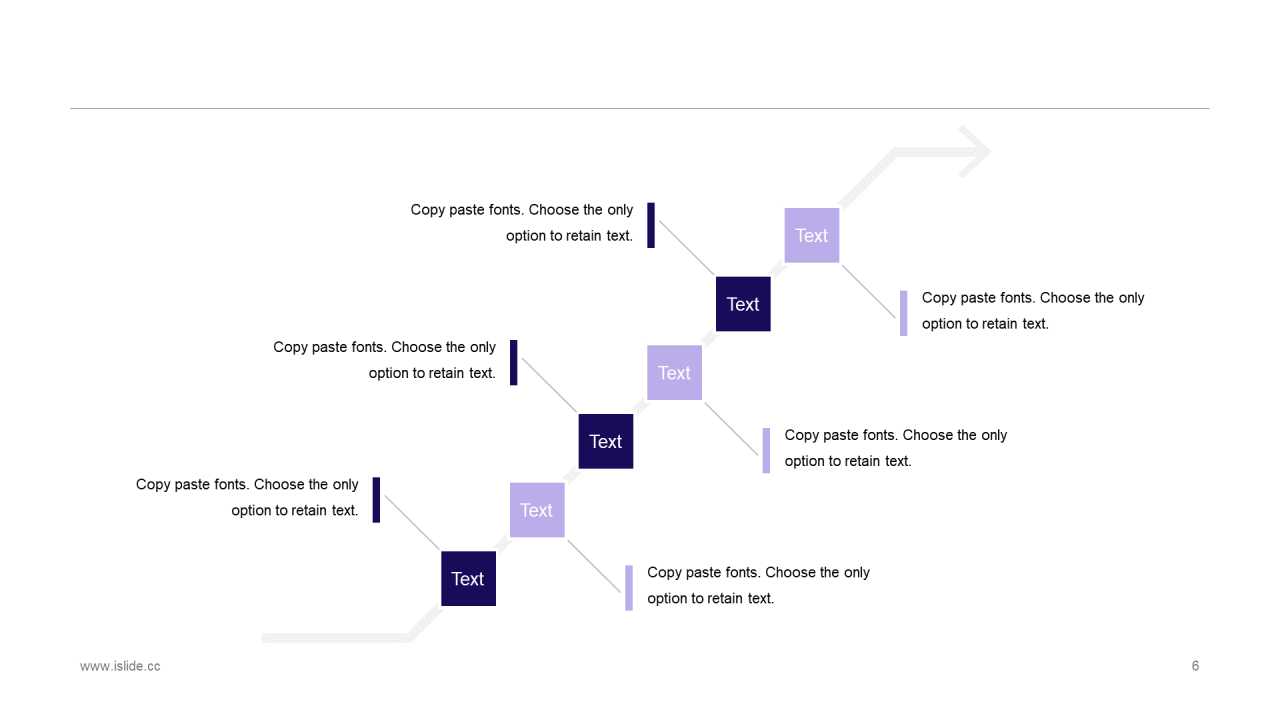Select the bottom-left Copy paste fonts text
The image size is (1280, 720).
[247, 497]
